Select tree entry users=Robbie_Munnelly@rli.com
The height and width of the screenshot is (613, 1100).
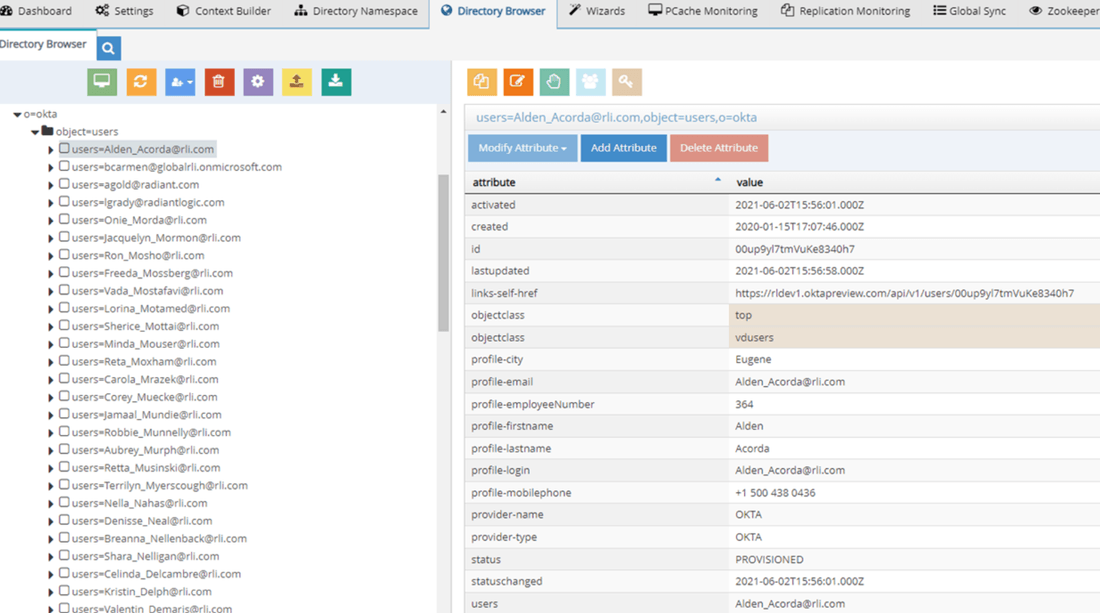click(x=151, y=432)
